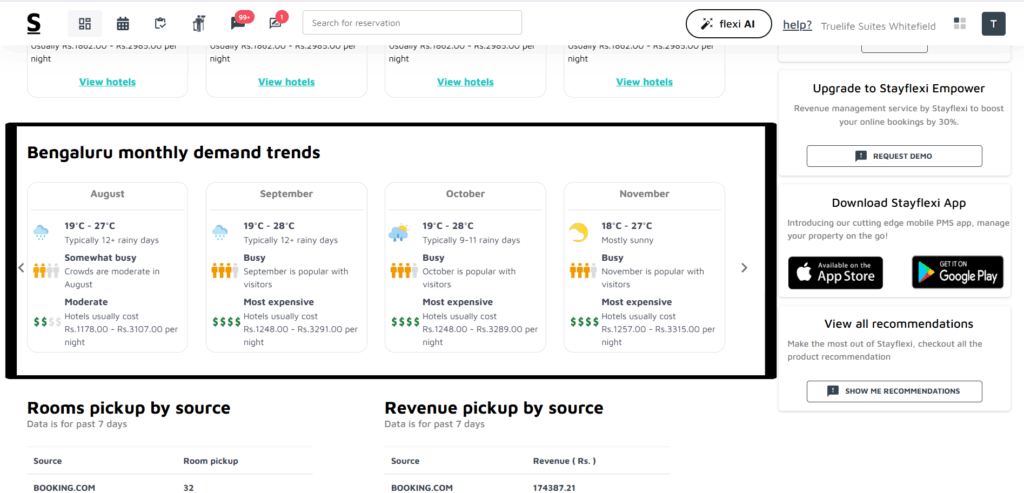Click the second View hotels link
The height and width of the screenshot is (493, 1024).
point(287,82)
